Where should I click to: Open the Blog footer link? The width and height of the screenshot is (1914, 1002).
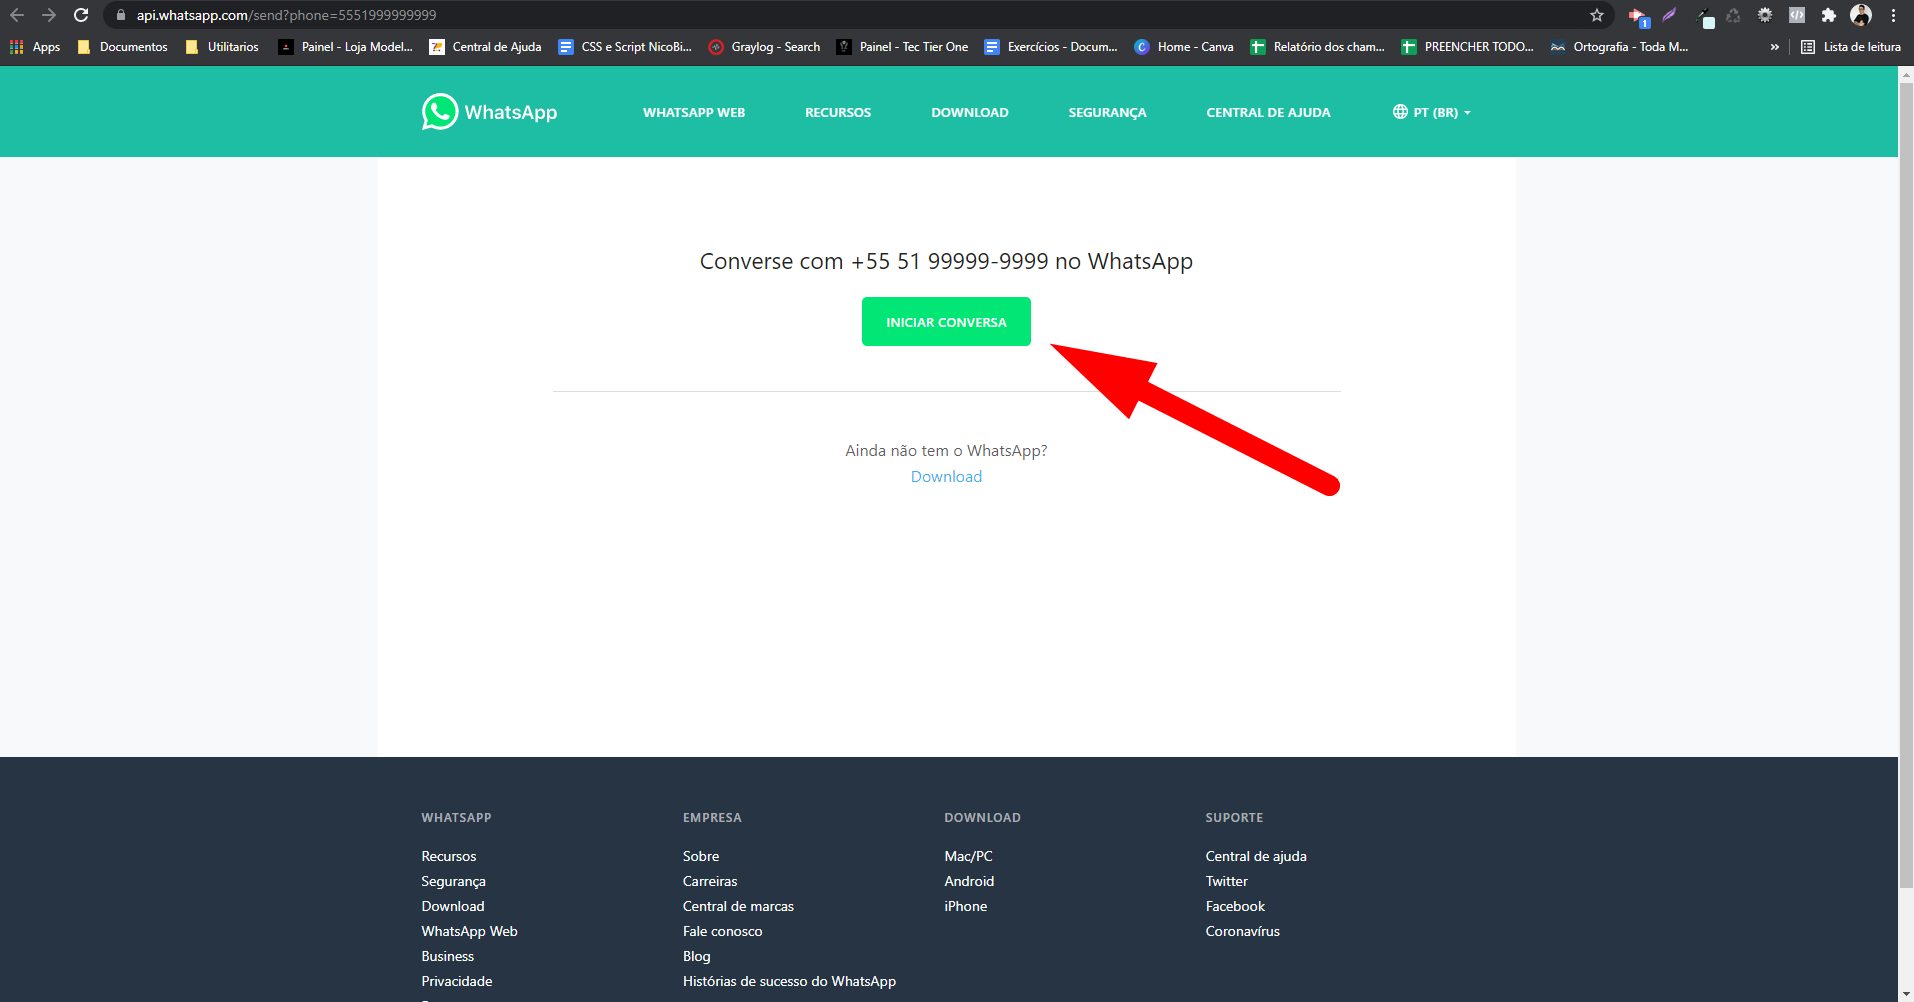click(x=696, y=956)
